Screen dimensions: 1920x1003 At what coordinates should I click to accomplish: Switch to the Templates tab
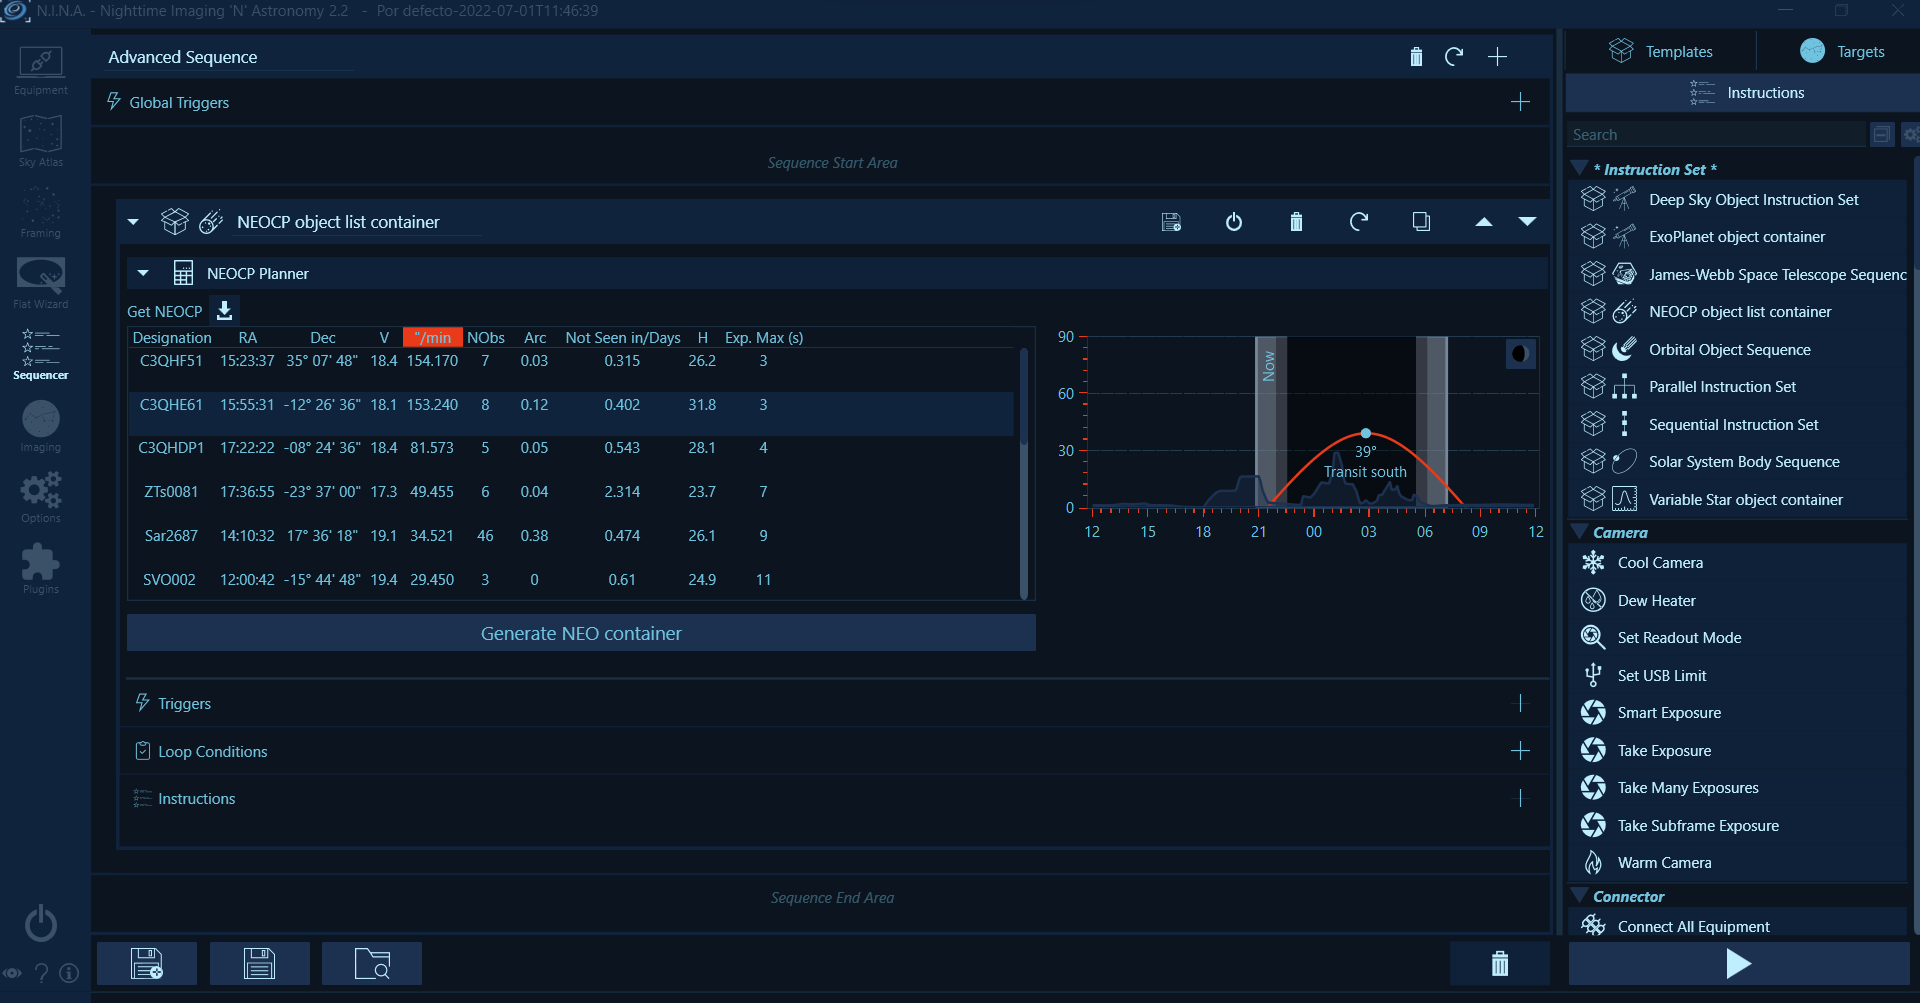pyautogui.click(x=1661, y=52)
